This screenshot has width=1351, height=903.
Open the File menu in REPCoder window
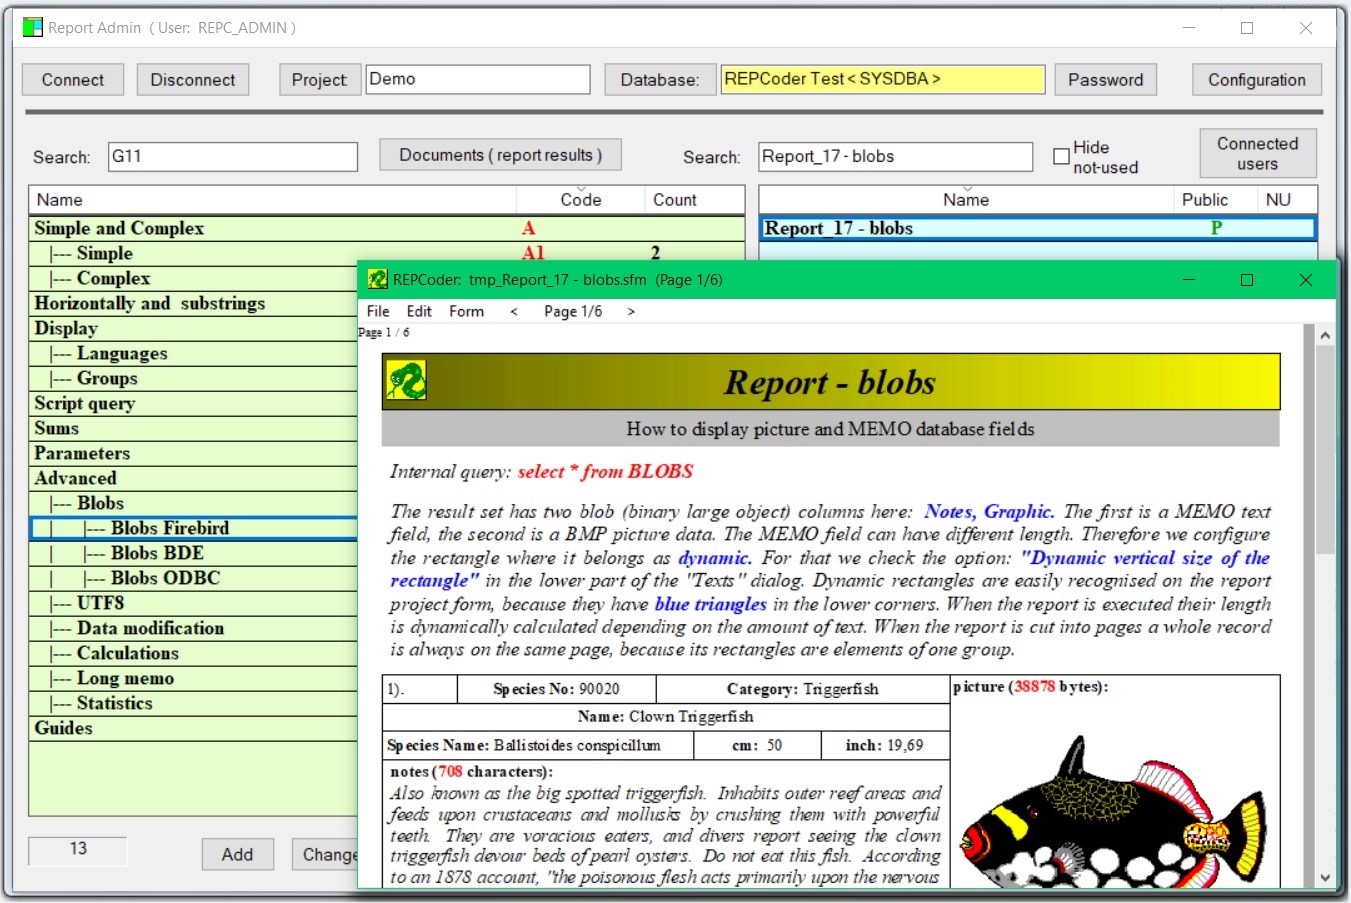point(378,311)
